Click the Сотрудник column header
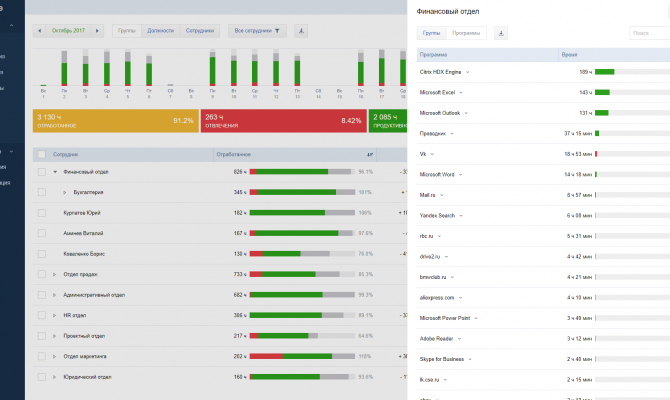The width and height of the screenshot is (670, 400). point(132,155)
